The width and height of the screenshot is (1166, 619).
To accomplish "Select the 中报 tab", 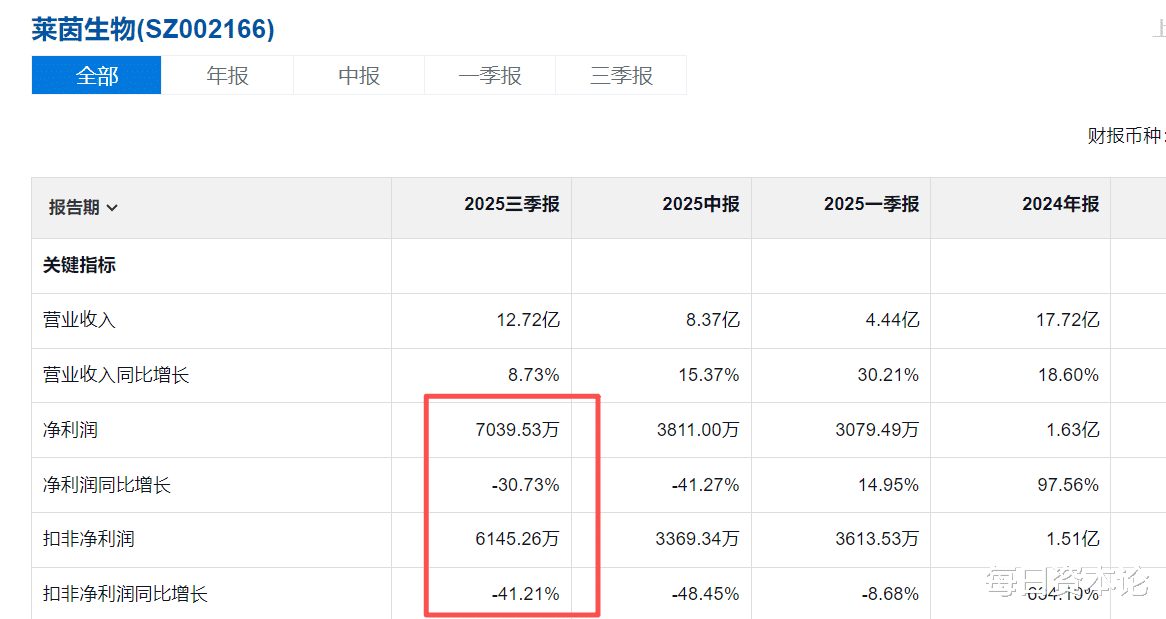I will coord(359,76).
